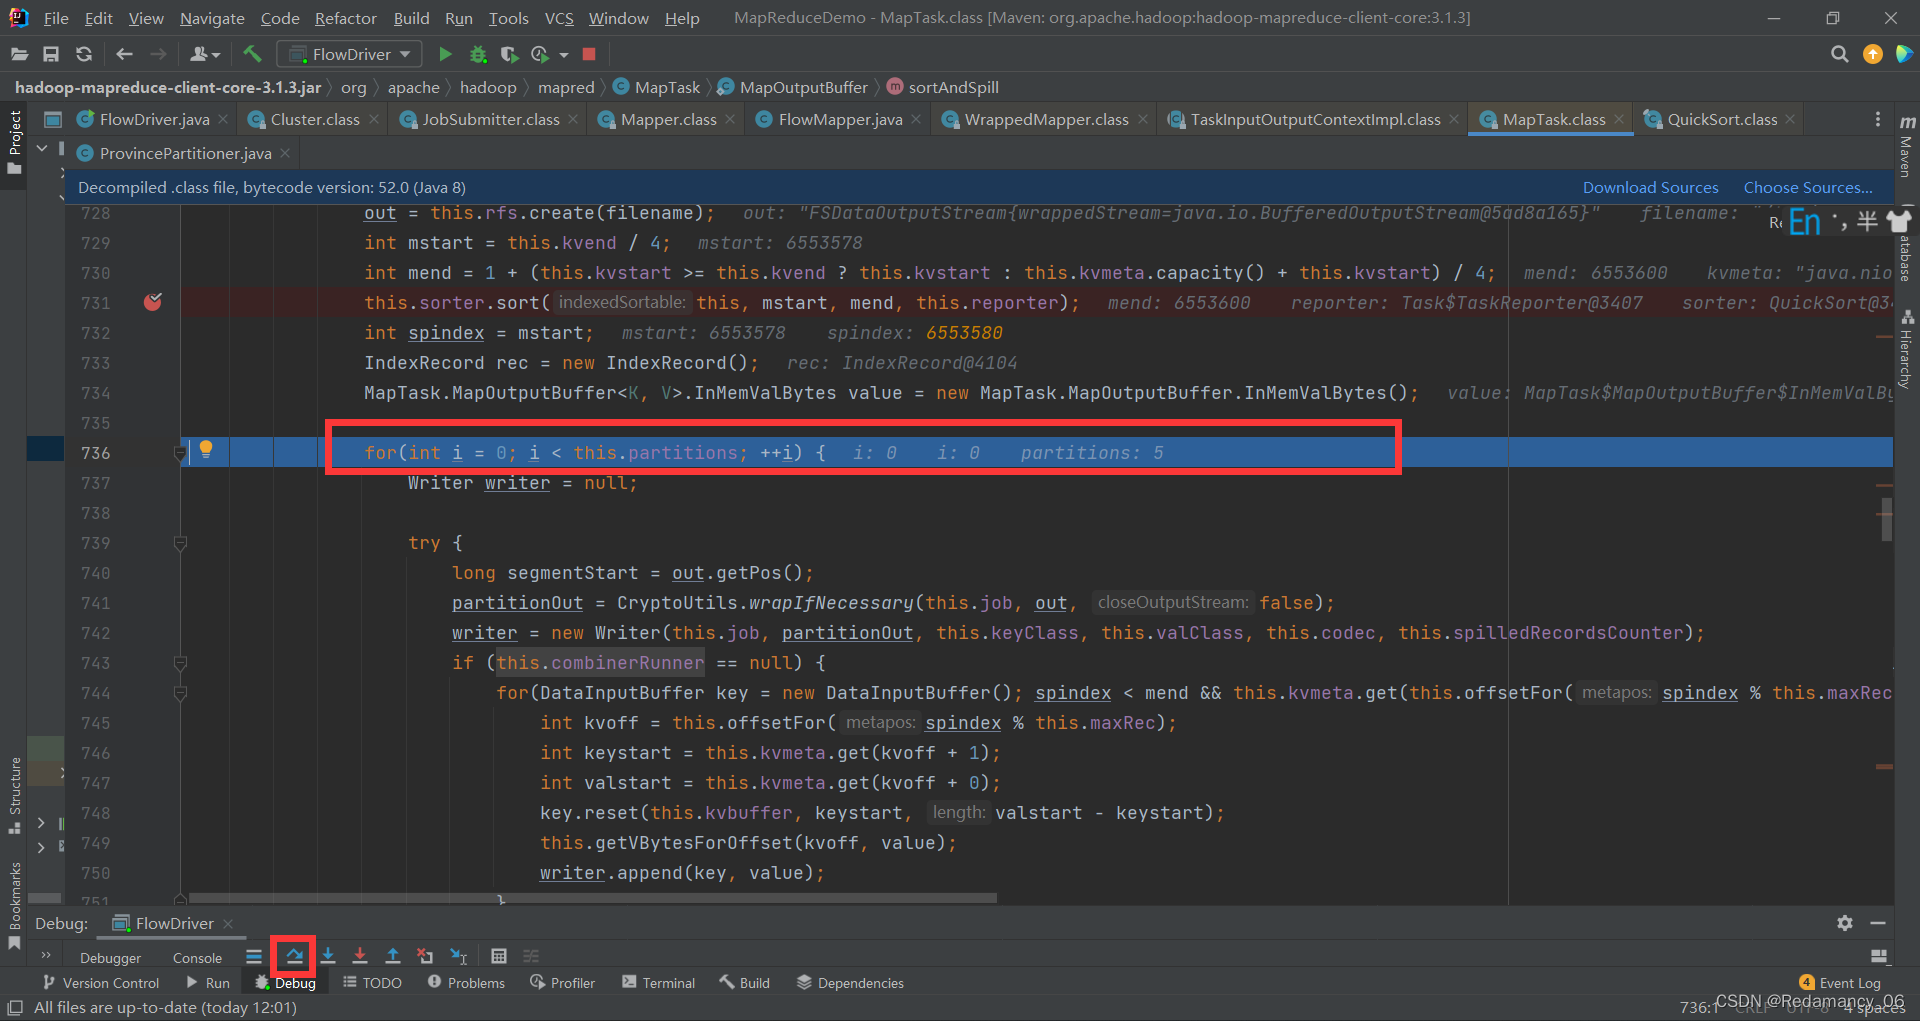This screenshot has height=1021, width=1920.
Task: Open the user/Code With Me dropdown arrow
Action: (216, 55)
